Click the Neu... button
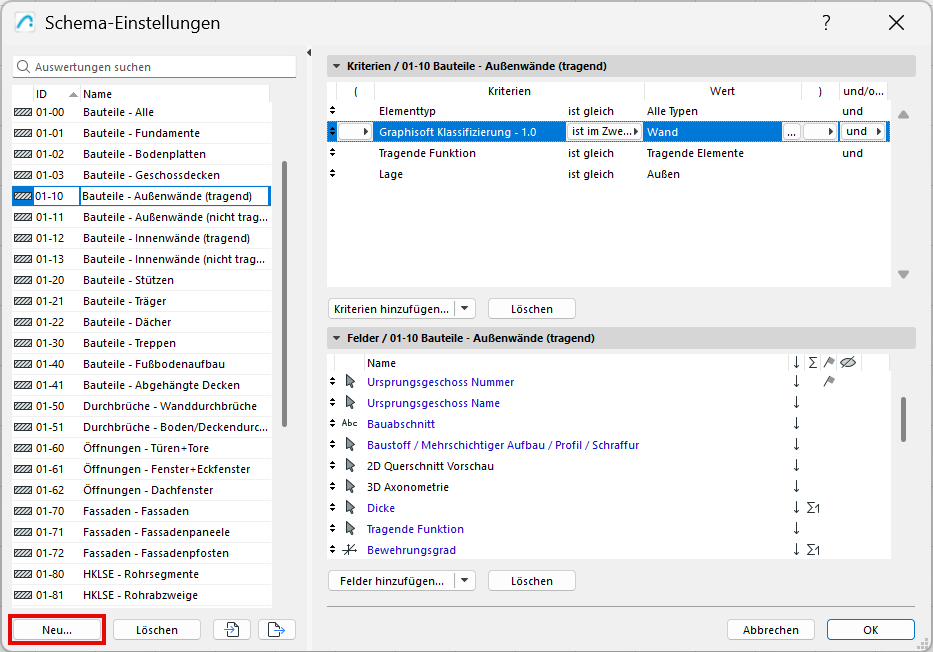The image size is (933, 652). pos(57,630)
